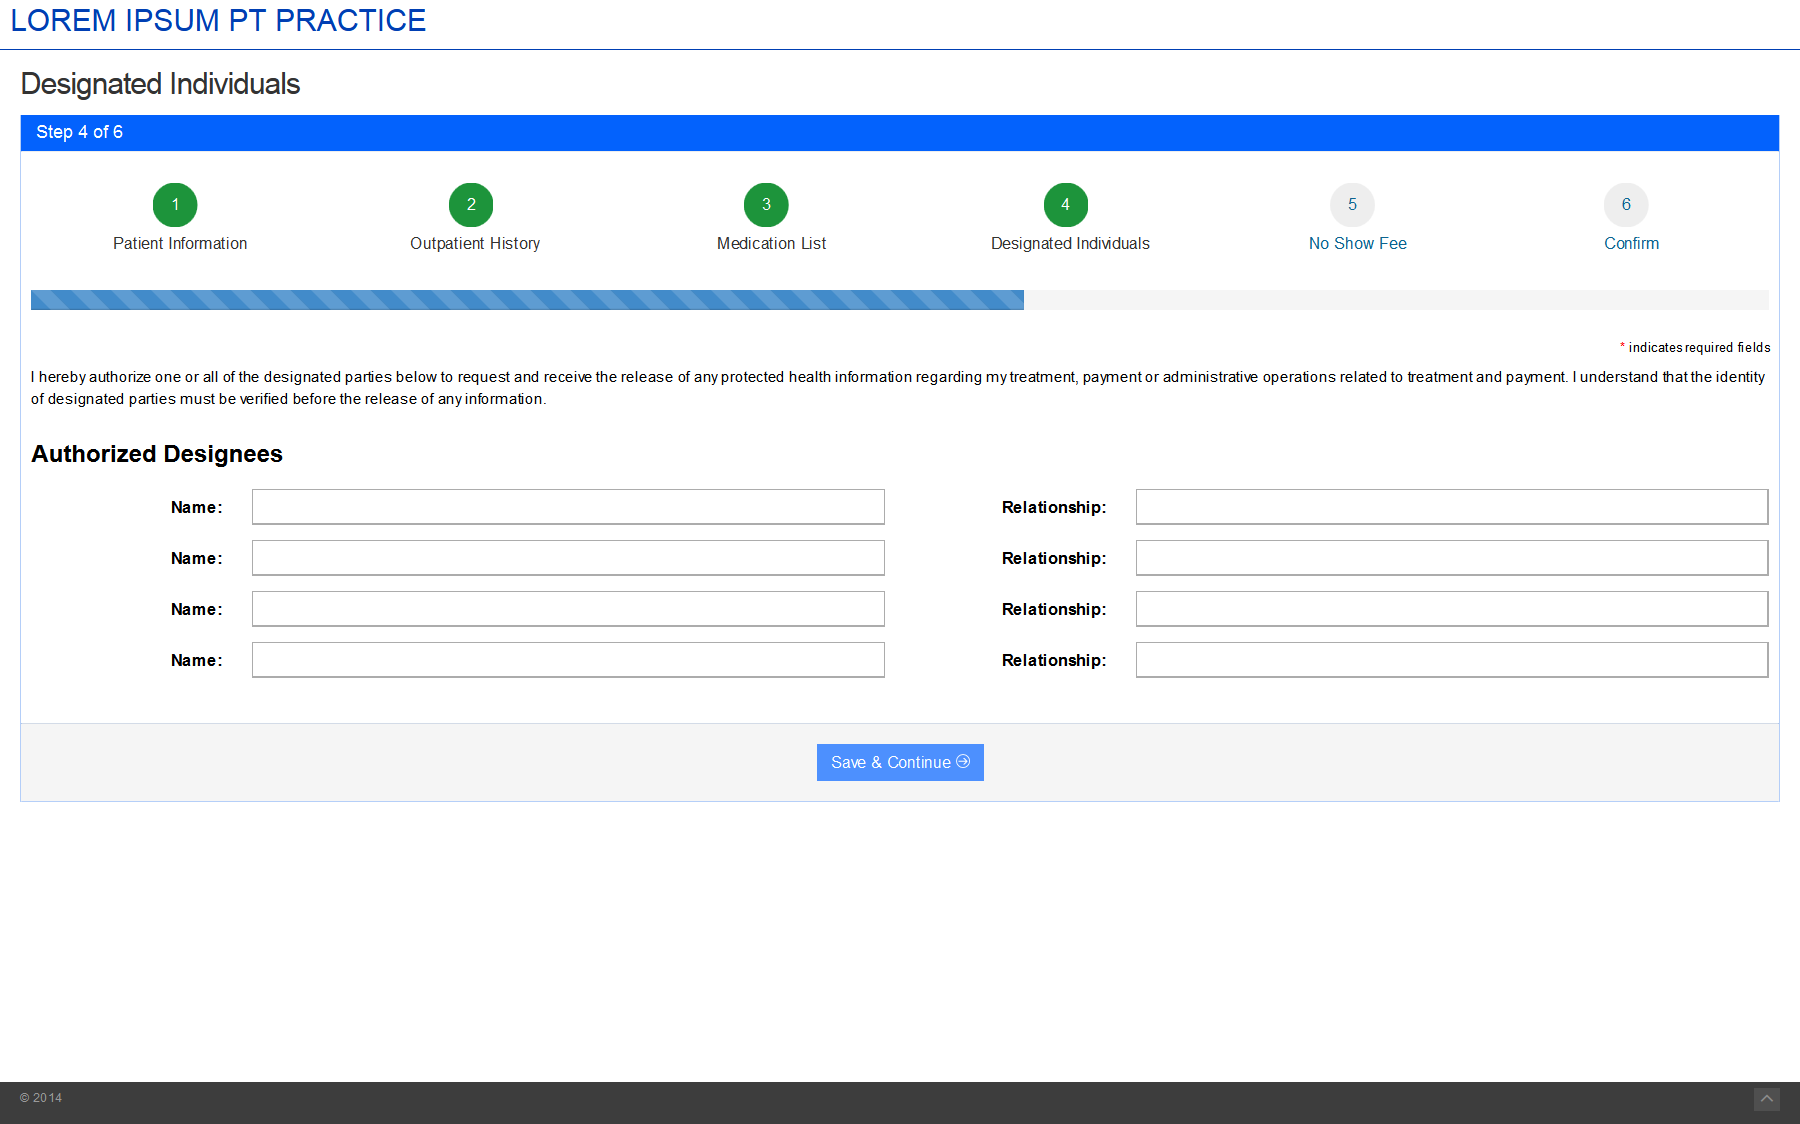1800x1124 pixels.
Task: Jump to step 5 No Show Fee circle
Action: pyautogui.click(x=1352, y=205)
